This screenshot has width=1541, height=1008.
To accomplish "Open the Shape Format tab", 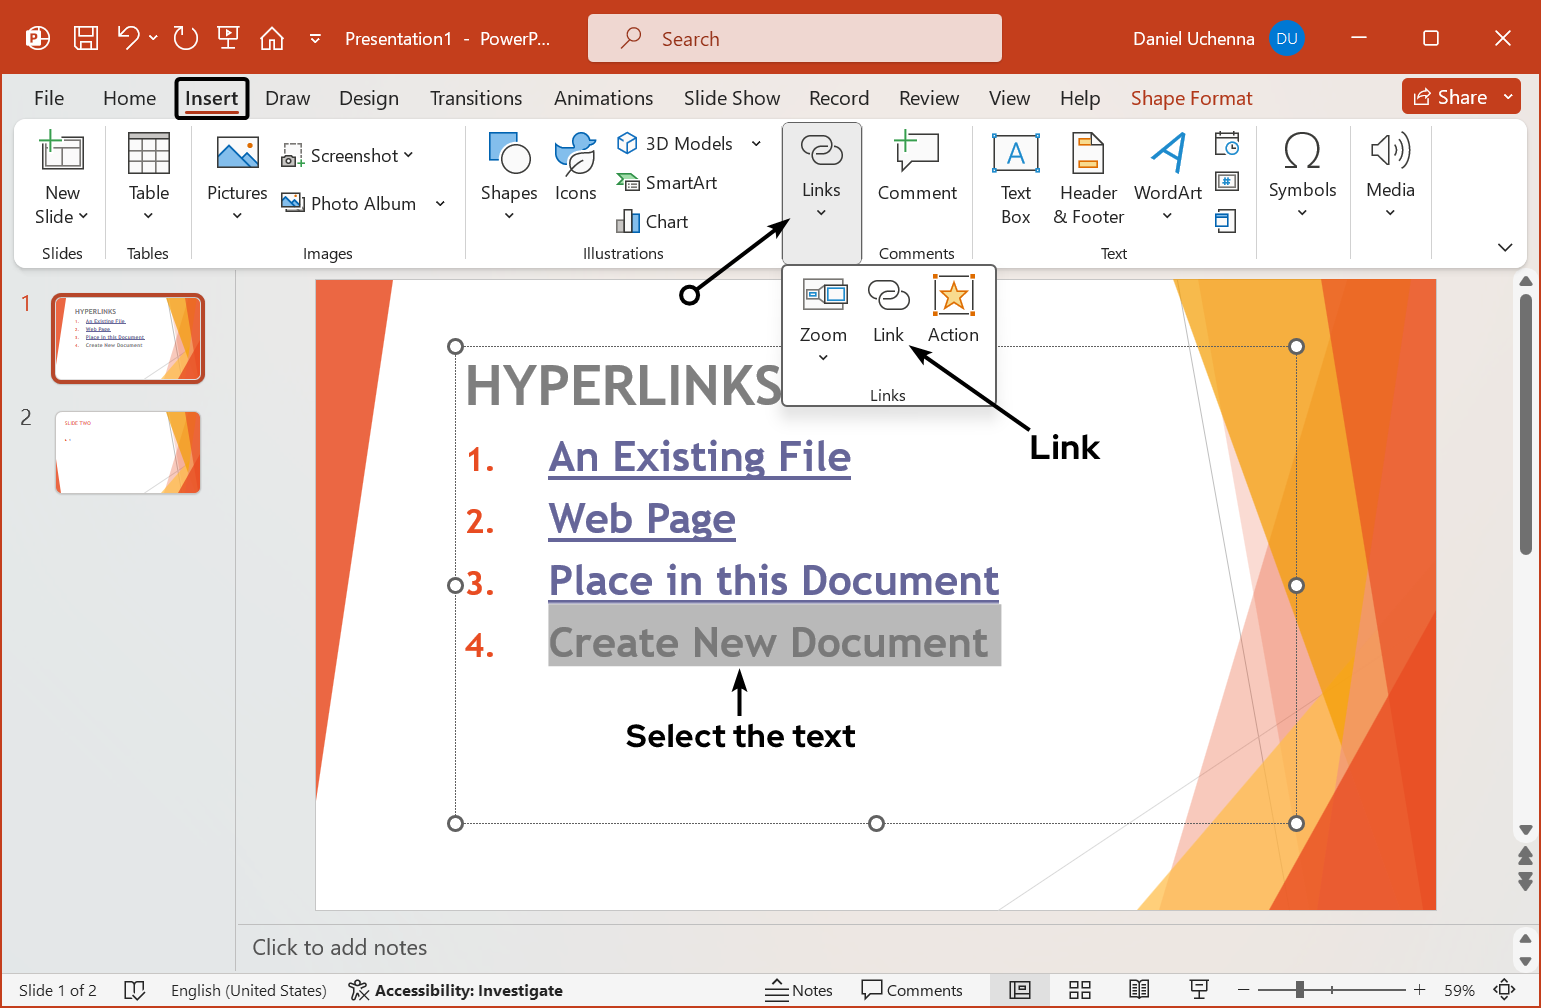I will tap(1191, 97).
